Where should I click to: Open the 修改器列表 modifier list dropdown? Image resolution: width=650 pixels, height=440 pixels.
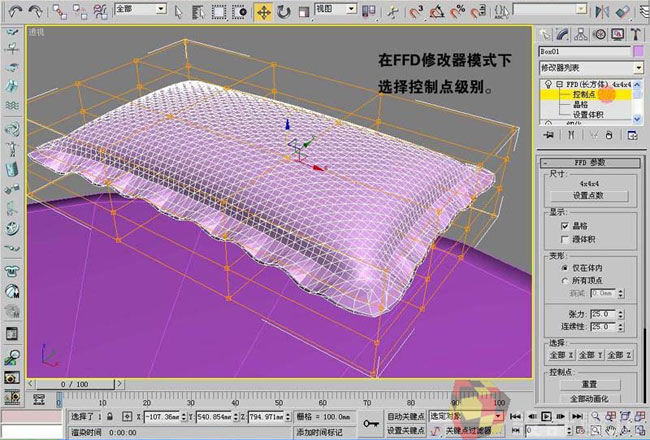590,66
